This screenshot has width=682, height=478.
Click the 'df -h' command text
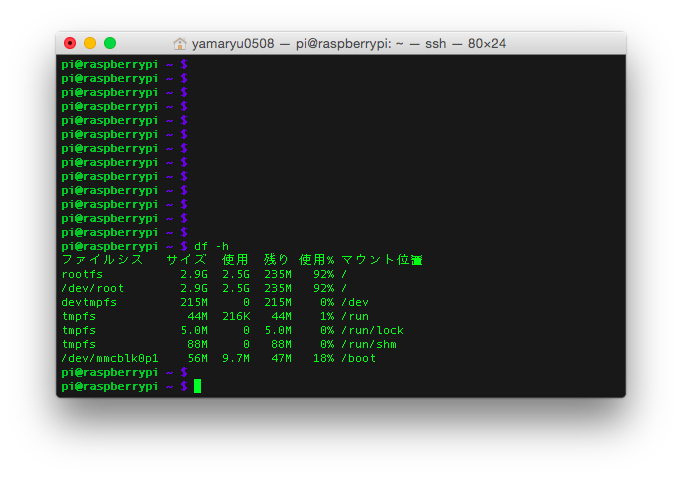[211, 246]
